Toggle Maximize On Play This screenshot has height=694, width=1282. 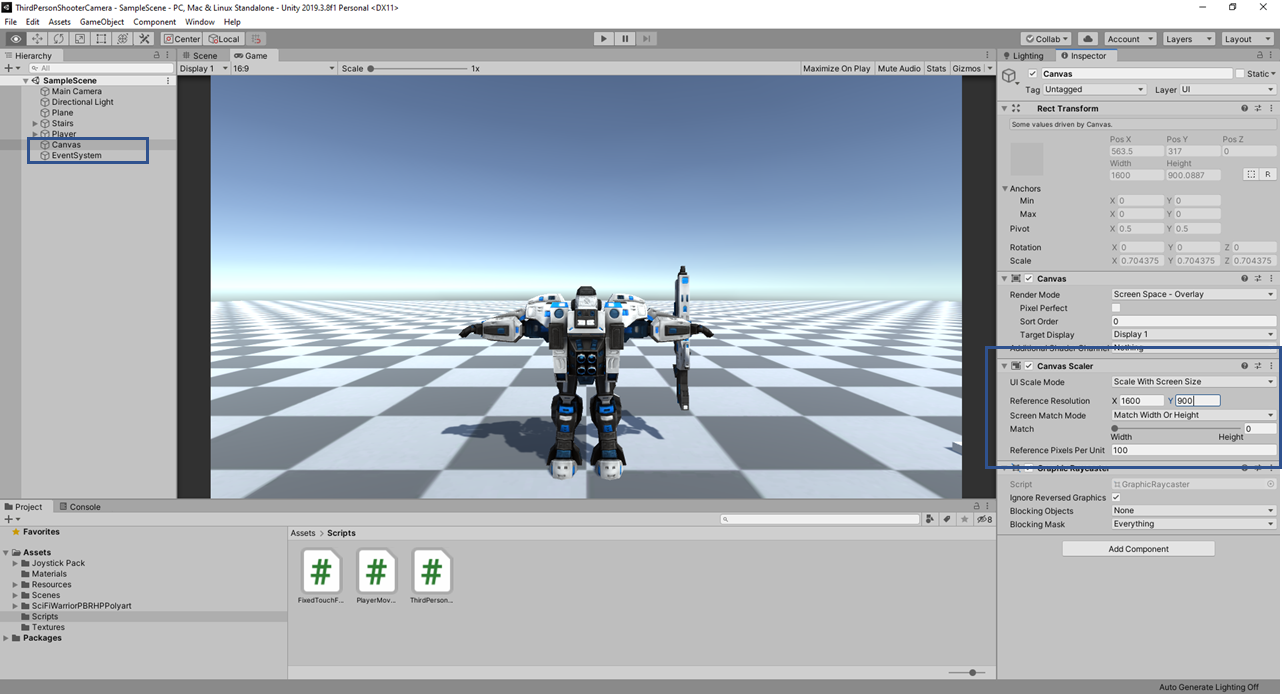tap(837, 69)
